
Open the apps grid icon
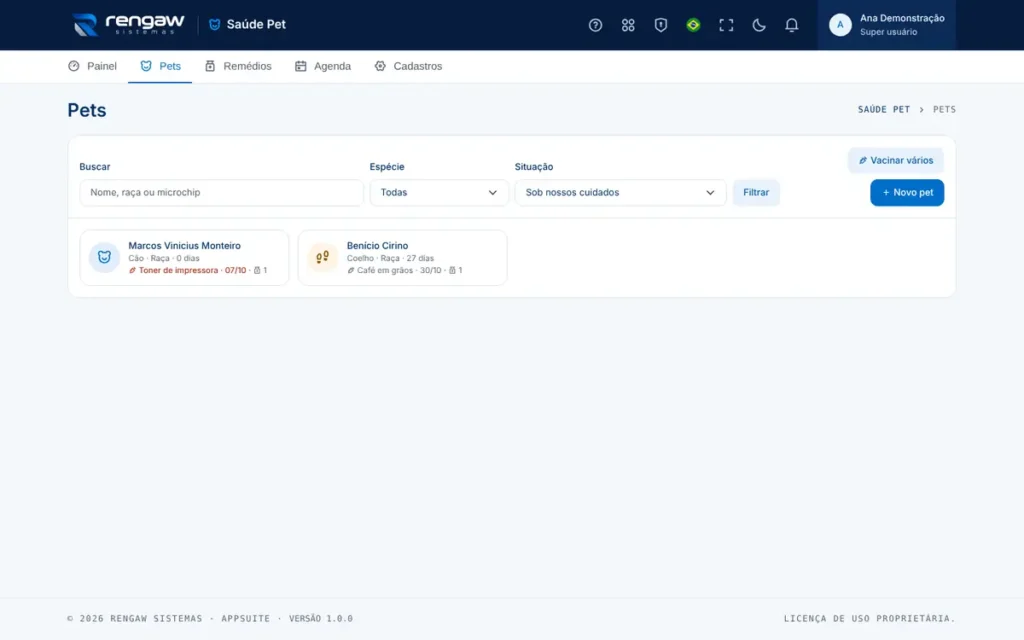tap(628, 25)
